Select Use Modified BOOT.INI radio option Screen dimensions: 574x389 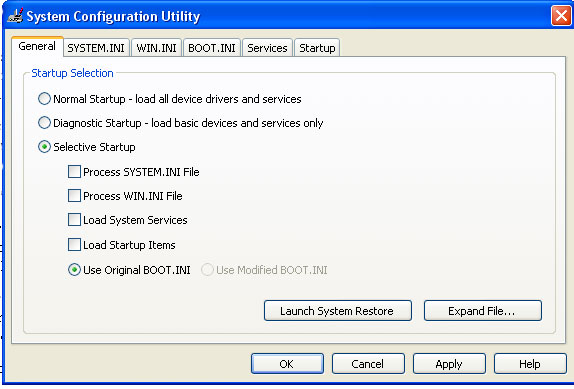(x=207, y=270)
